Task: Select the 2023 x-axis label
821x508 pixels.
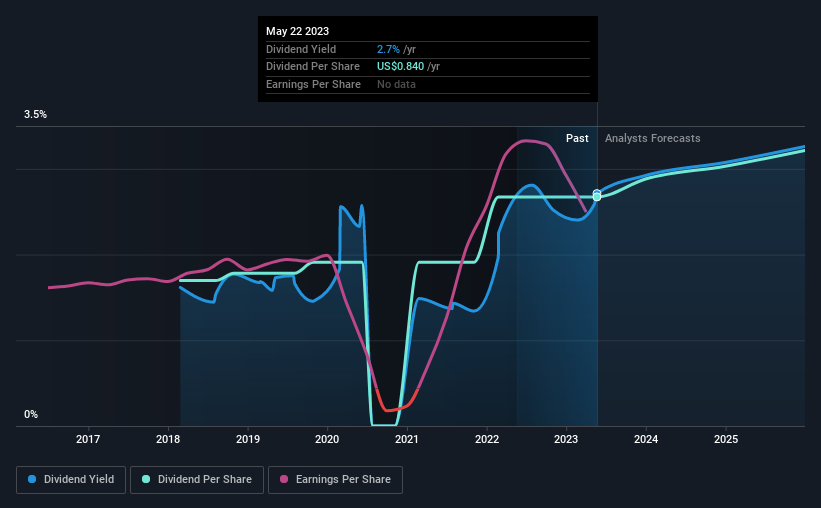Action: point(566,439)
